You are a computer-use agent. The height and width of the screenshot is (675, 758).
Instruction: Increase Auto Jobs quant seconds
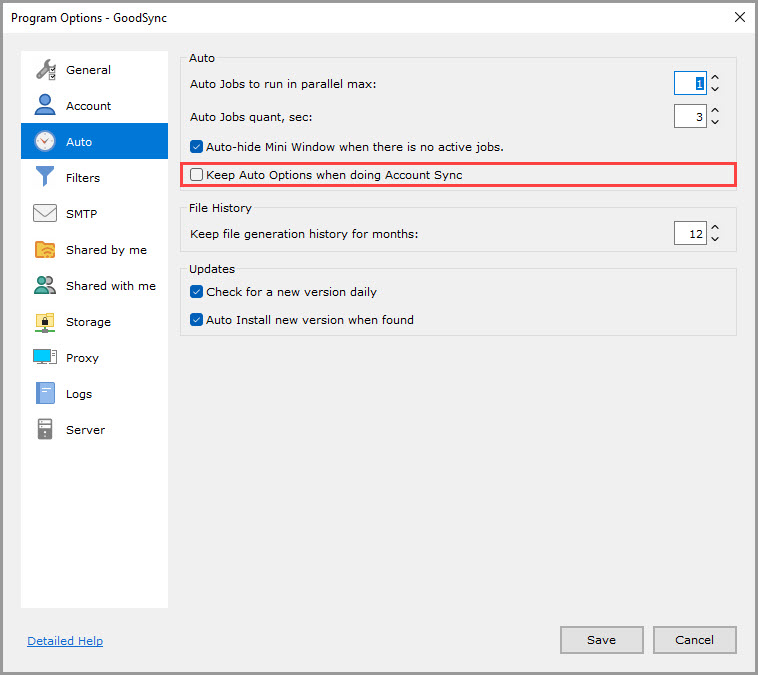click(x=715, y=110)
